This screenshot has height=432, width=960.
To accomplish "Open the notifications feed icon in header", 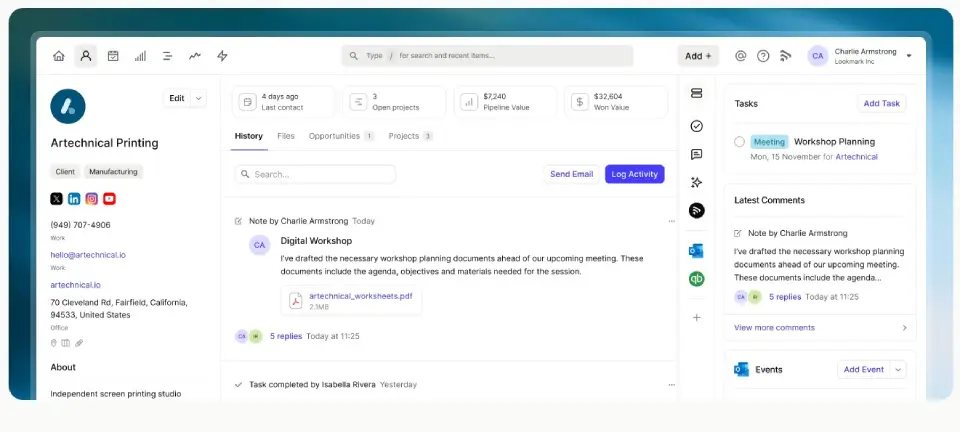I will [786, 56].
